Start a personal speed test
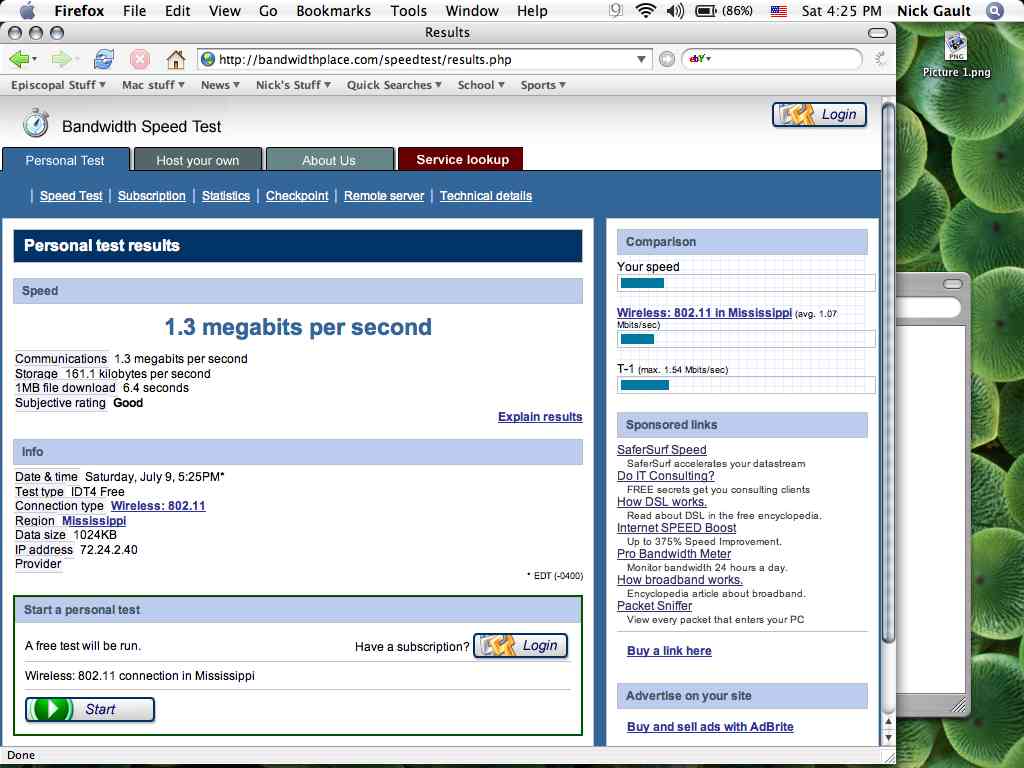1024x768 pixels. (89, 709)
